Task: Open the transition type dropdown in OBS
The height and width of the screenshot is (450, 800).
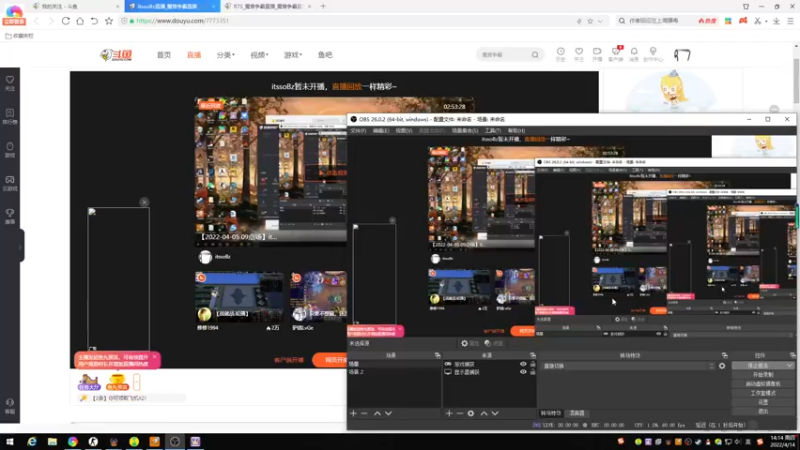Action: coord(627,366)
